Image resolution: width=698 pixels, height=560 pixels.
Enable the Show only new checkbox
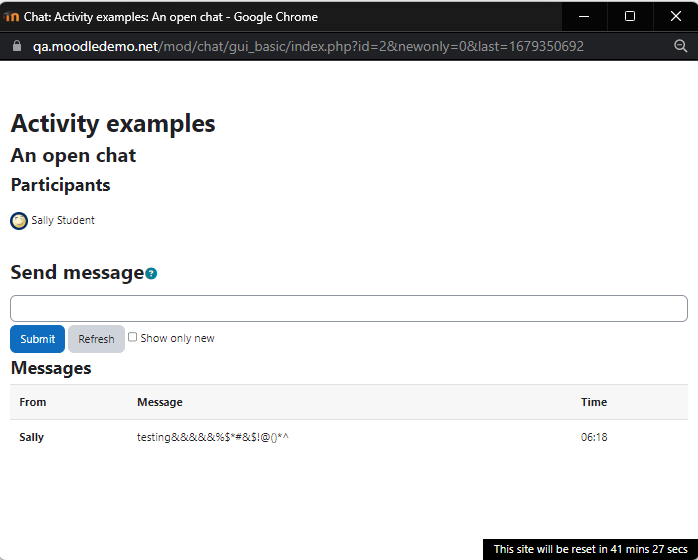point(132,337)
